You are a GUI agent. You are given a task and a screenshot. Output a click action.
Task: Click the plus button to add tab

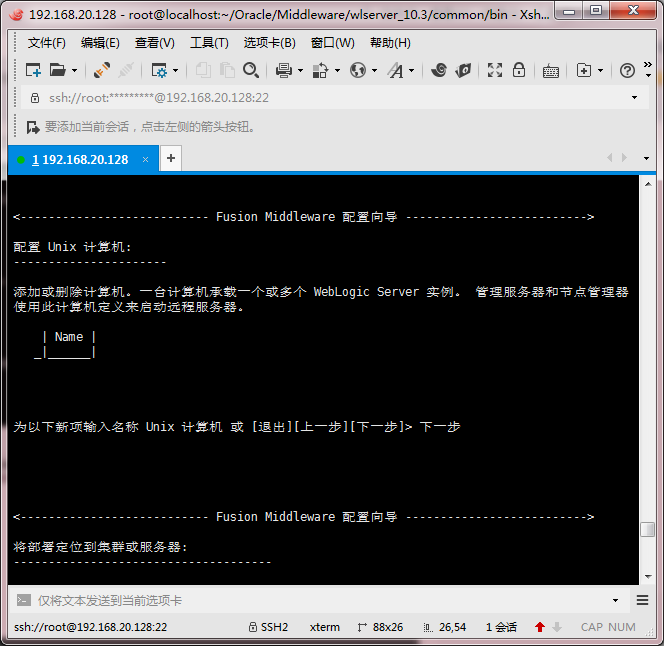[171, 158]
